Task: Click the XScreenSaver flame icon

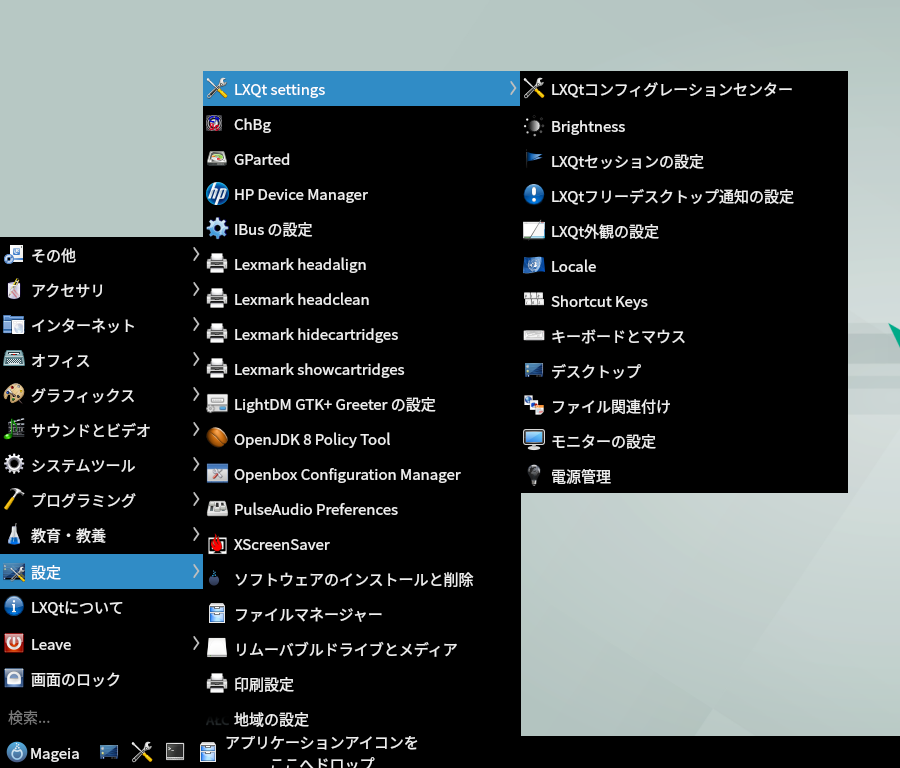Action: pos(217,544)
